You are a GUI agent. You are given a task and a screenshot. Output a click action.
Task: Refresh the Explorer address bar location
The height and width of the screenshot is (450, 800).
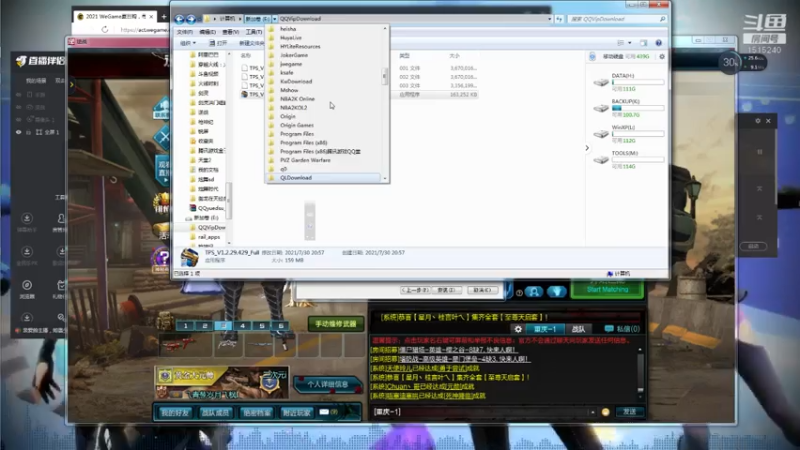[560, 19]
